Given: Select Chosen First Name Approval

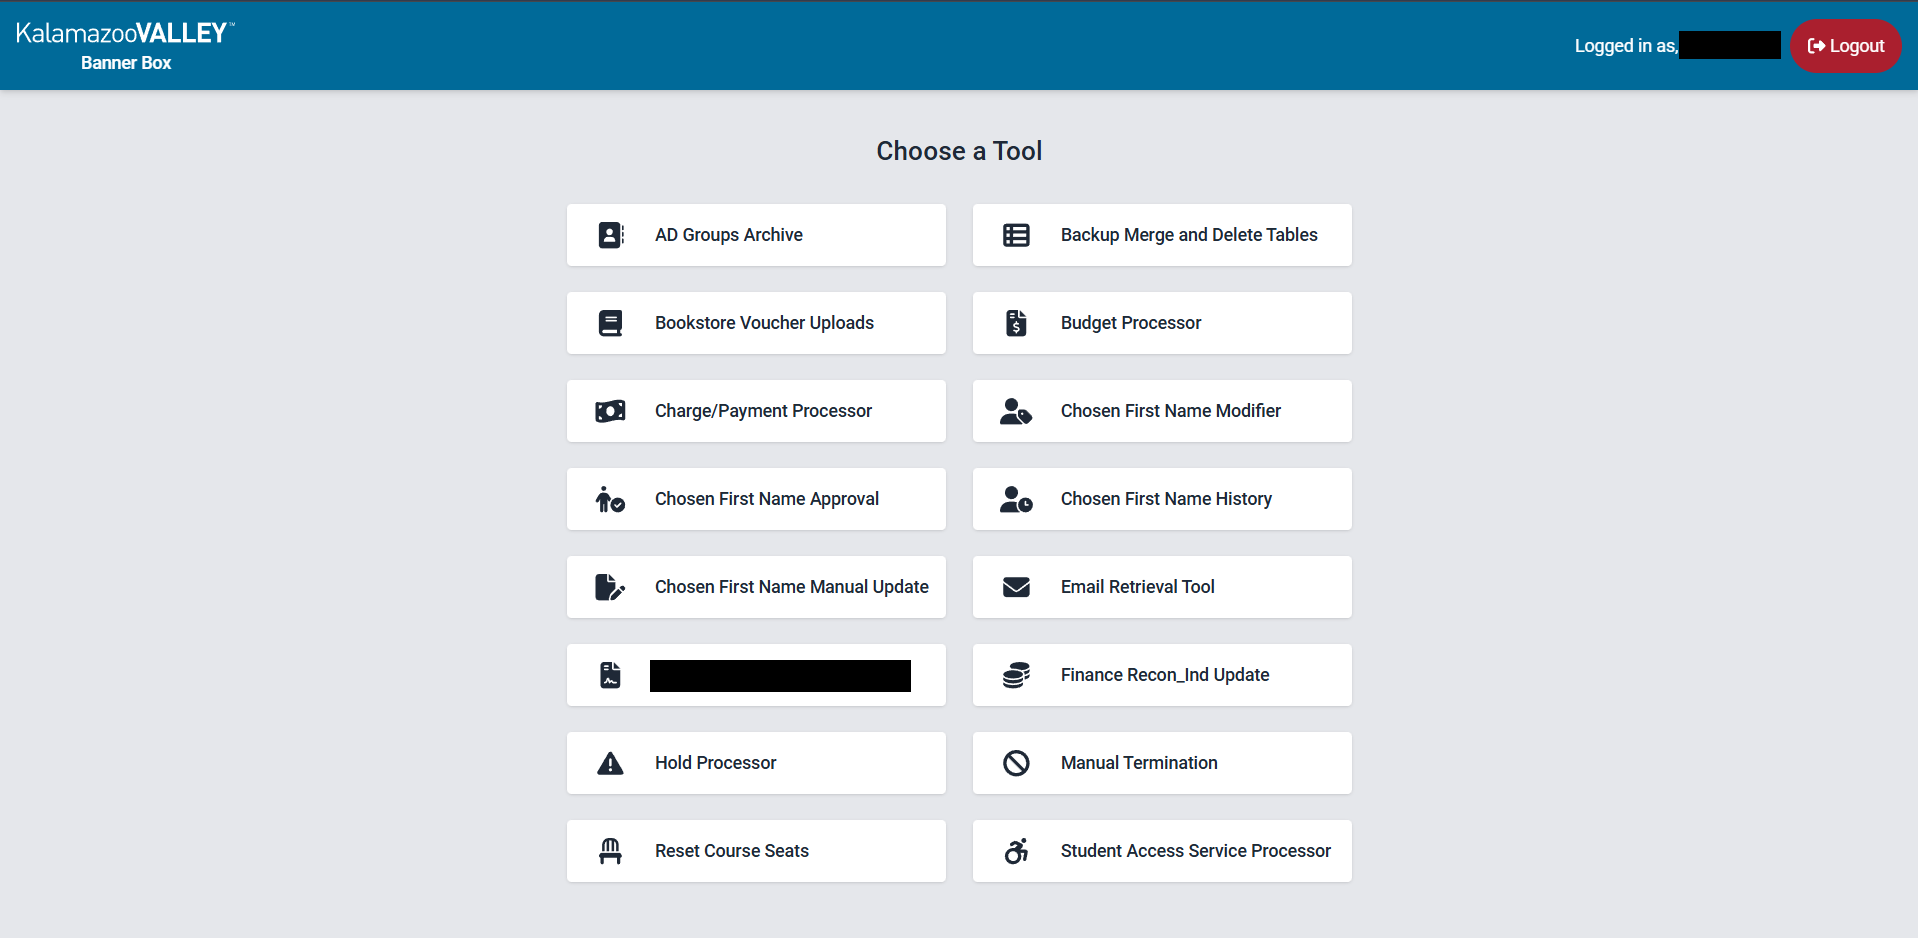Looking at the screenshot, I should 756,499.
